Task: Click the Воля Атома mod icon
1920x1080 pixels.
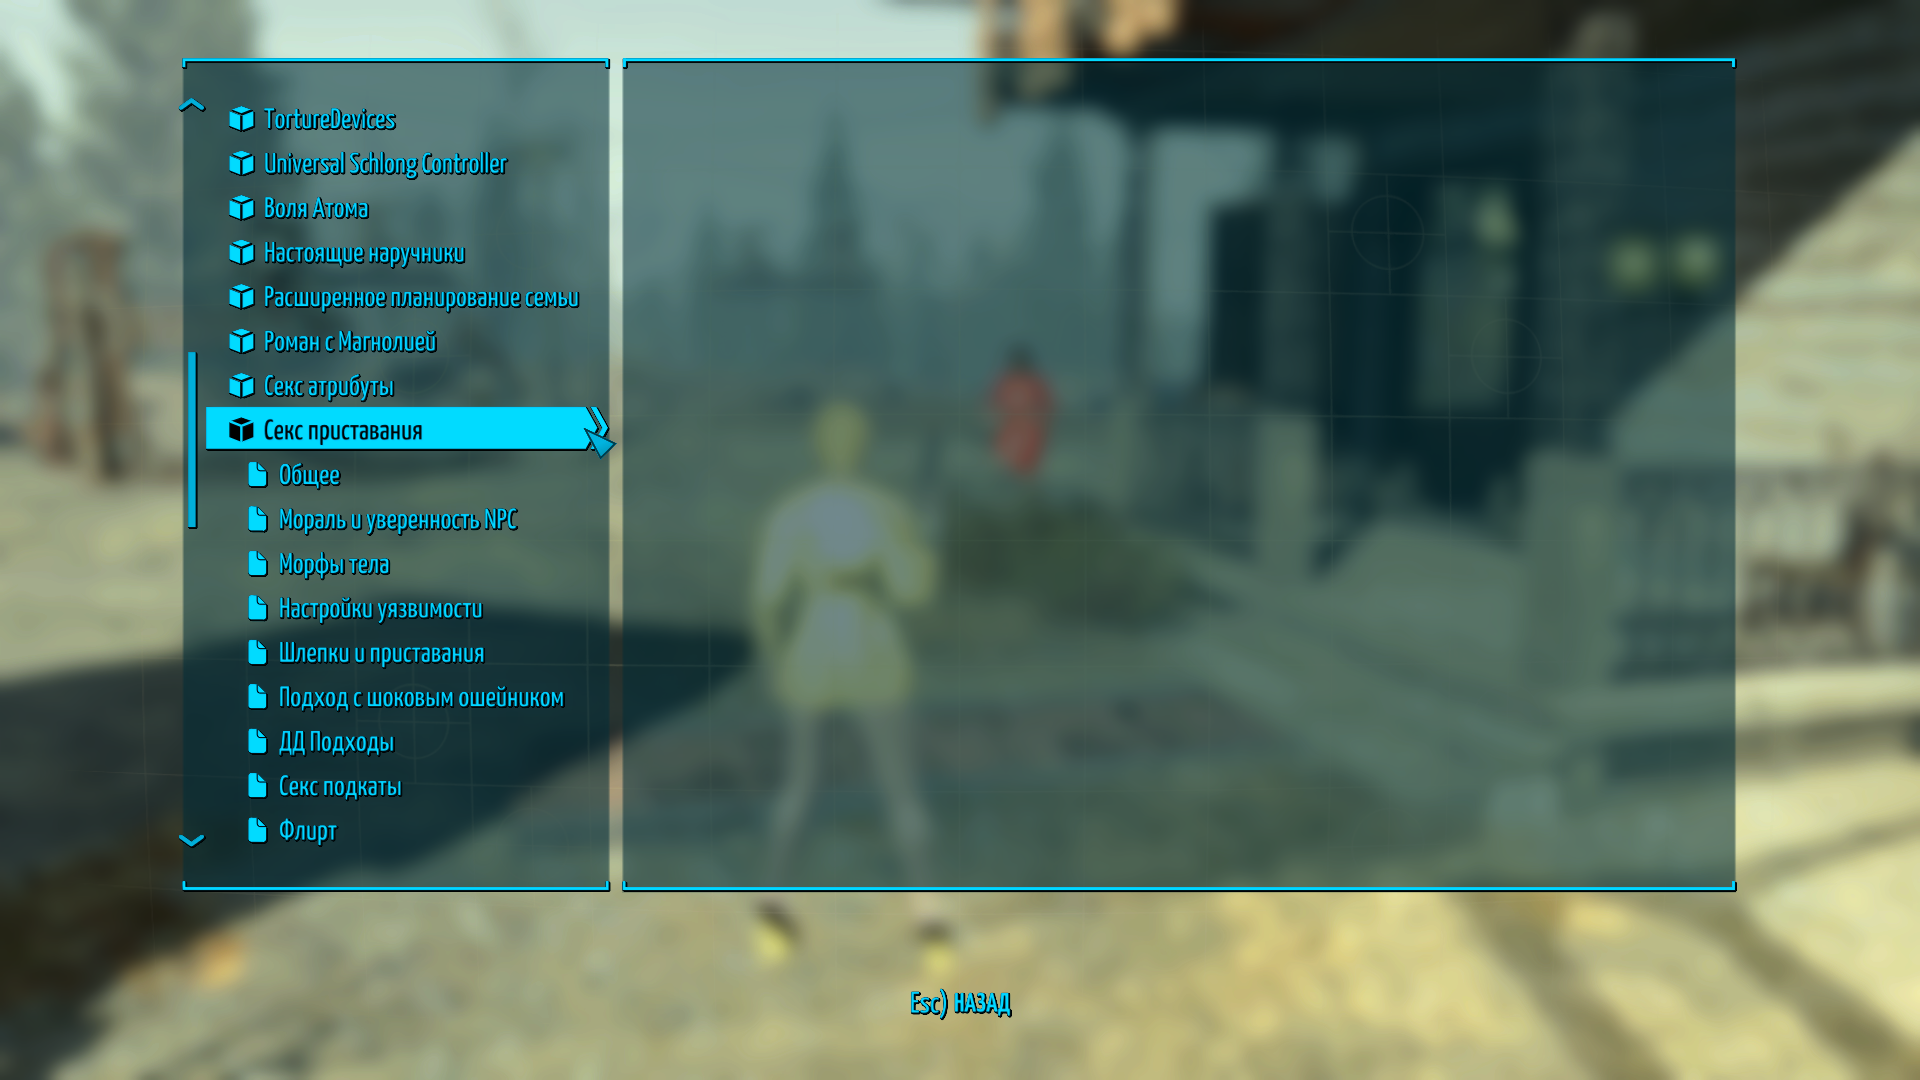Action: pos(241,207)
